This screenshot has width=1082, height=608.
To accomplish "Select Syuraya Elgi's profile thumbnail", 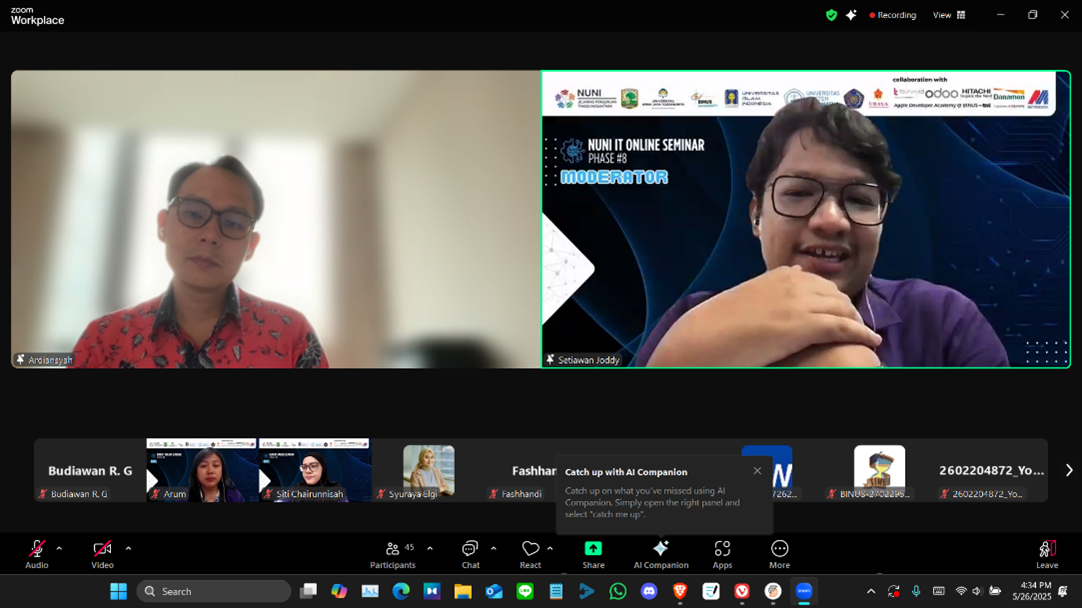I will point(429,470).
